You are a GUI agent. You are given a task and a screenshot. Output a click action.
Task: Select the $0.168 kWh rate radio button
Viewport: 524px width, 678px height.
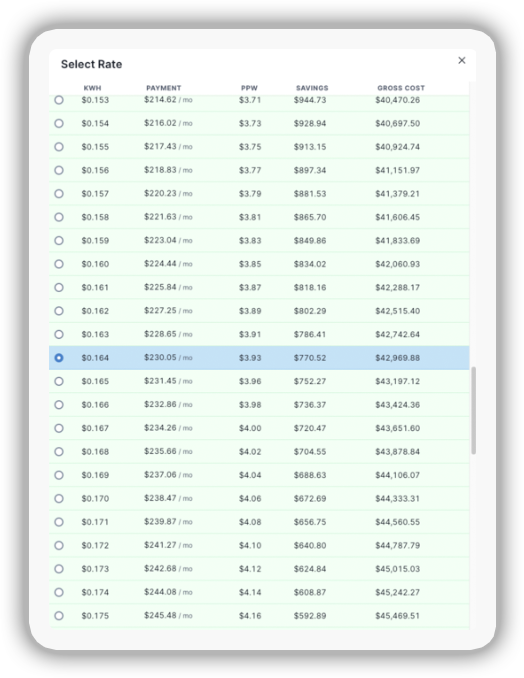(x=59, y=451)
